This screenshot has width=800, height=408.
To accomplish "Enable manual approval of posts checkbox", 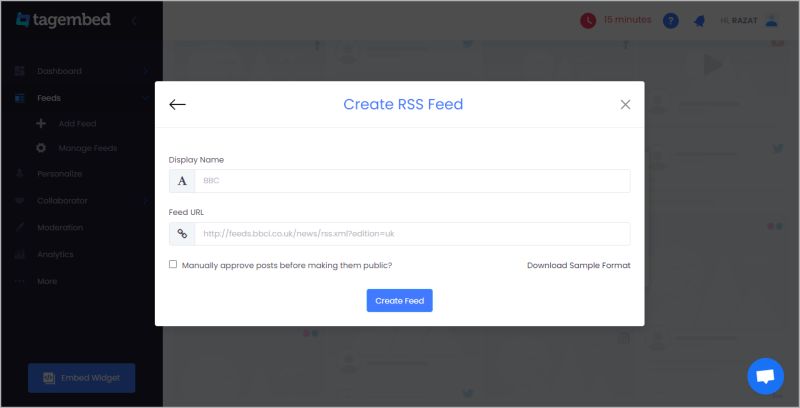I will point(173,264).
